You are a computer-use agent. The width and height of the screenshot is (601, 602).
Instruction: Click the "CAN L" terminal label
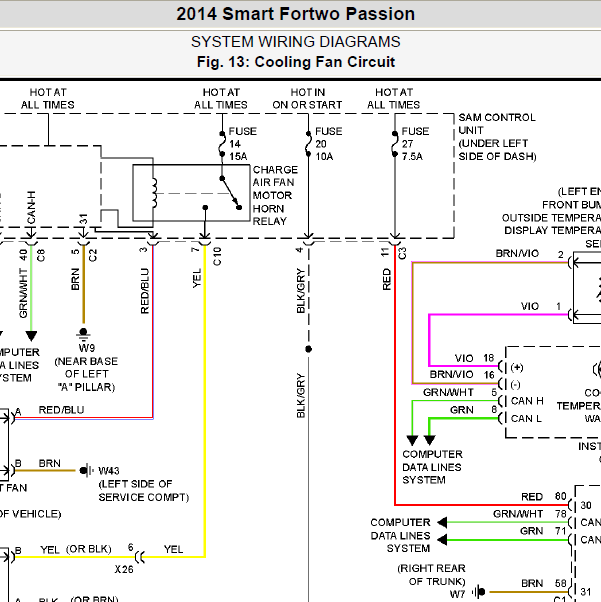click(526, 418)
